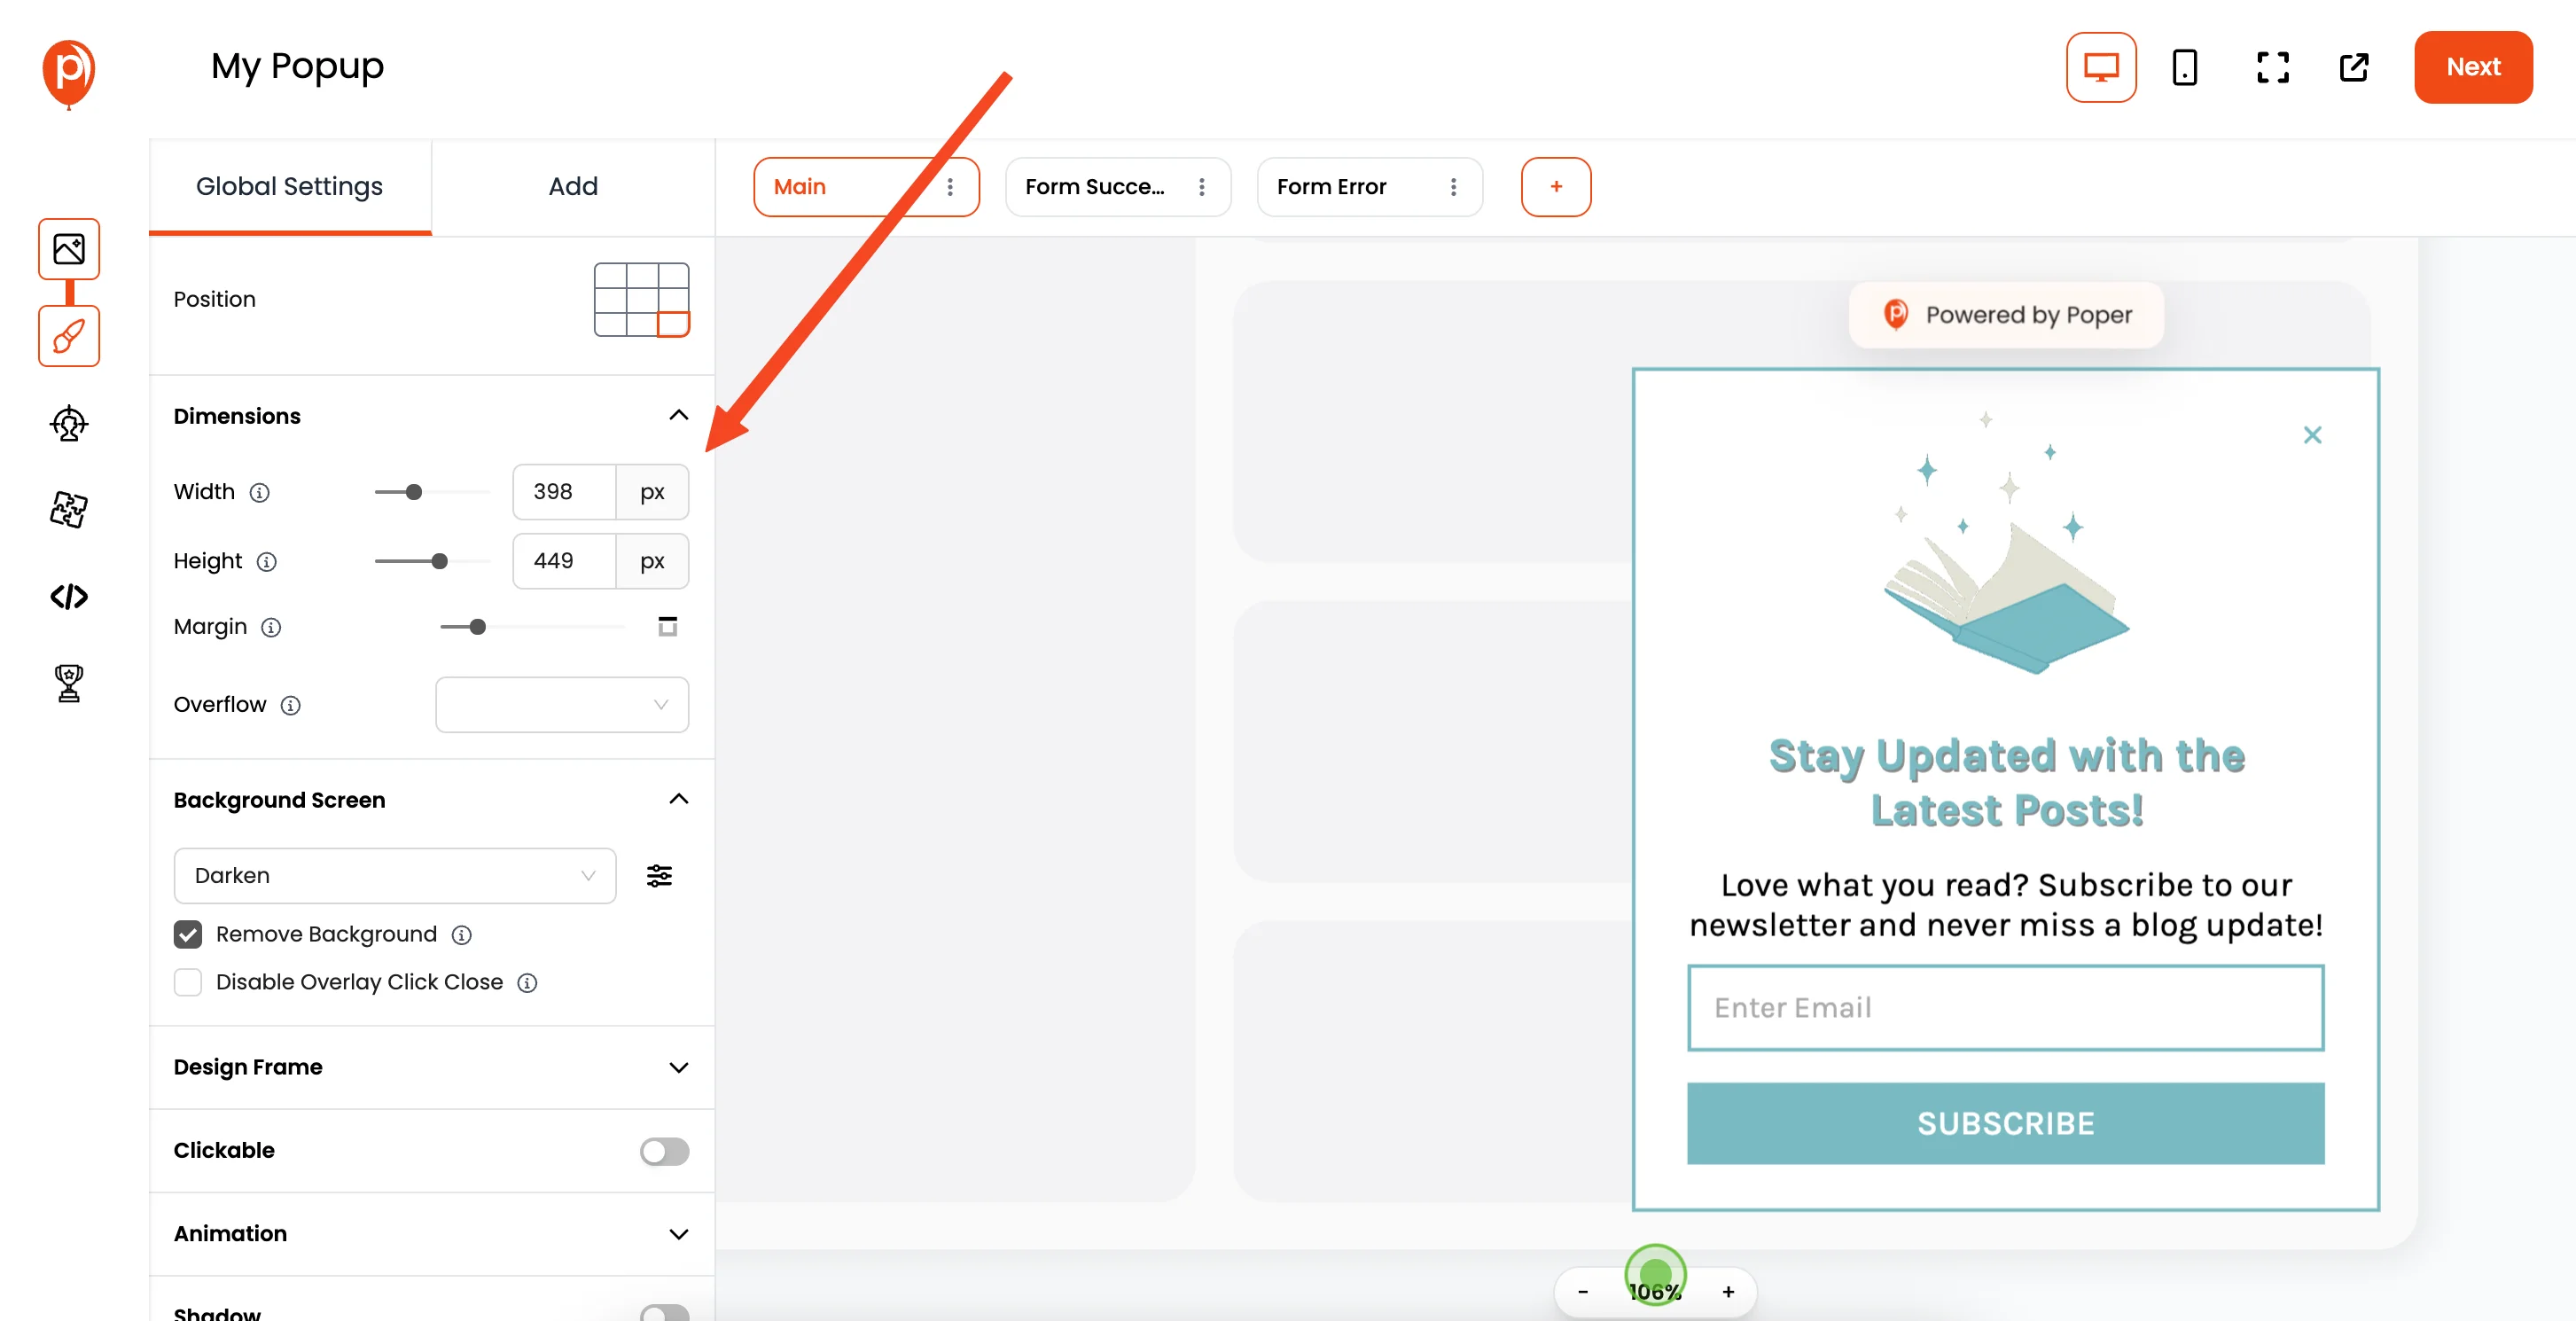Switch to the Form Success tab

coord(1097,185)
